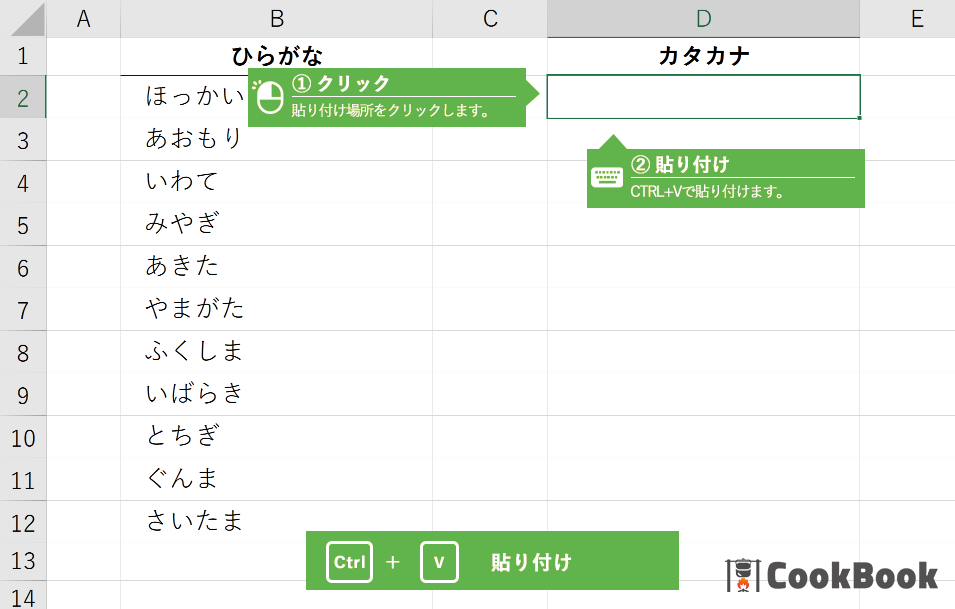Select column D header
The image size is (955, 609).
[x=703, y=18]
